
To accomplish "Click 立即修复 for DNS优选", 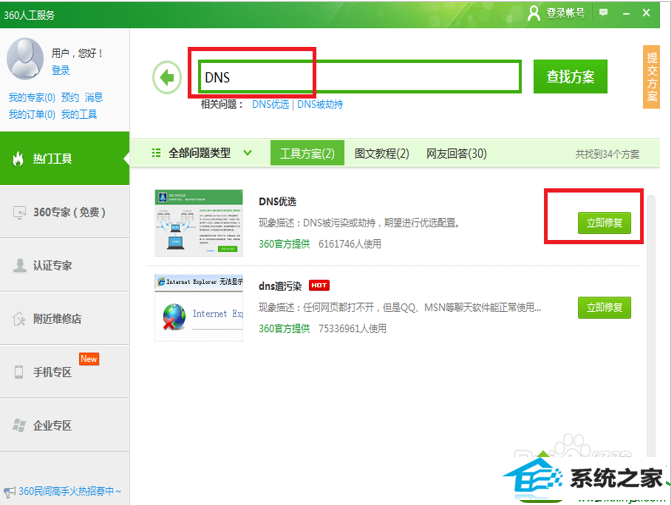I will pyautogui.click(x=604, y=223).
